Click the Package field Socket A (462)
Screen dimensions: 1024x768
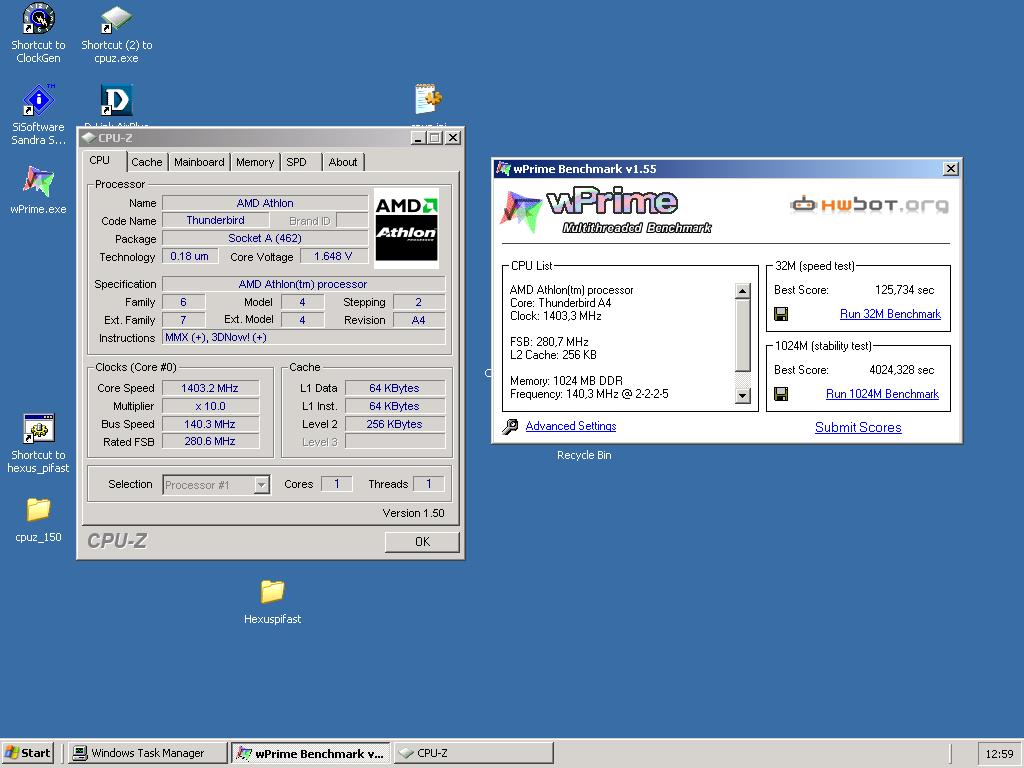click(x=265, y=238)
